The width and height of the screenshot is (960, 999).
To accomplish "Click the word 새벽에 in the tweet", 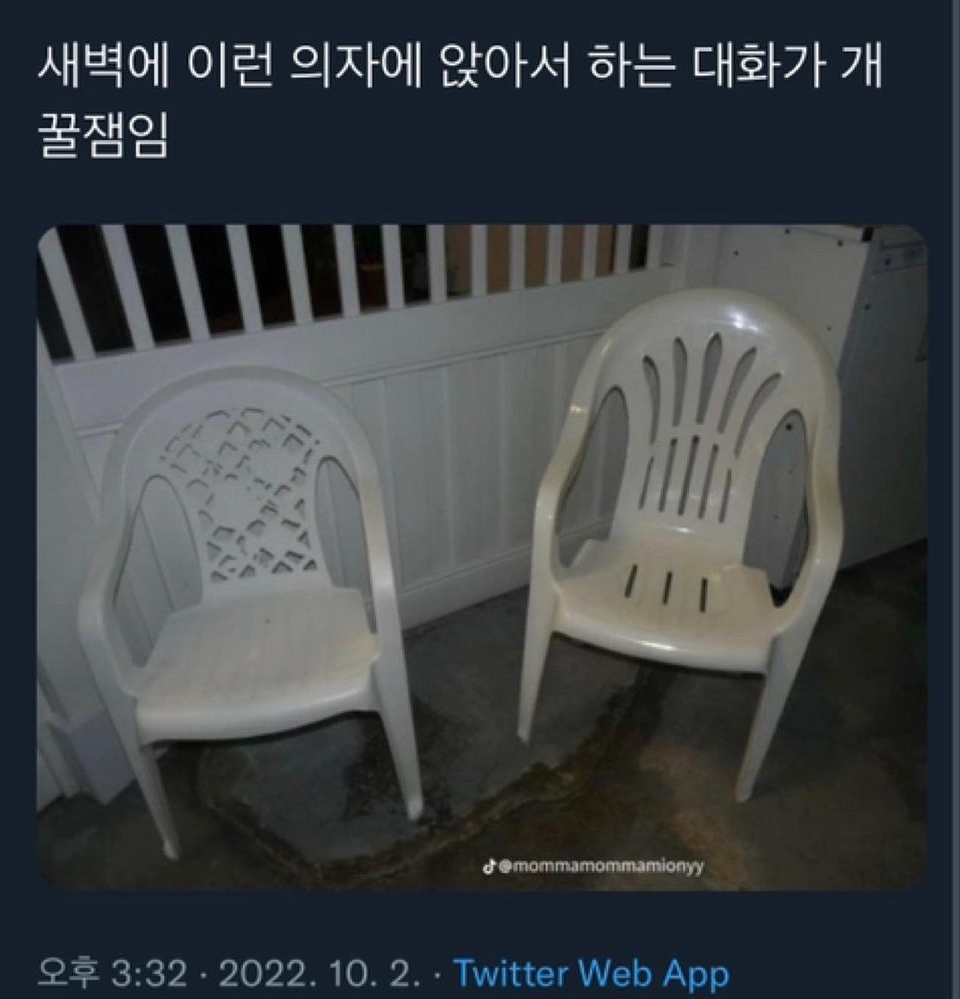I will [x=103, y=67].
